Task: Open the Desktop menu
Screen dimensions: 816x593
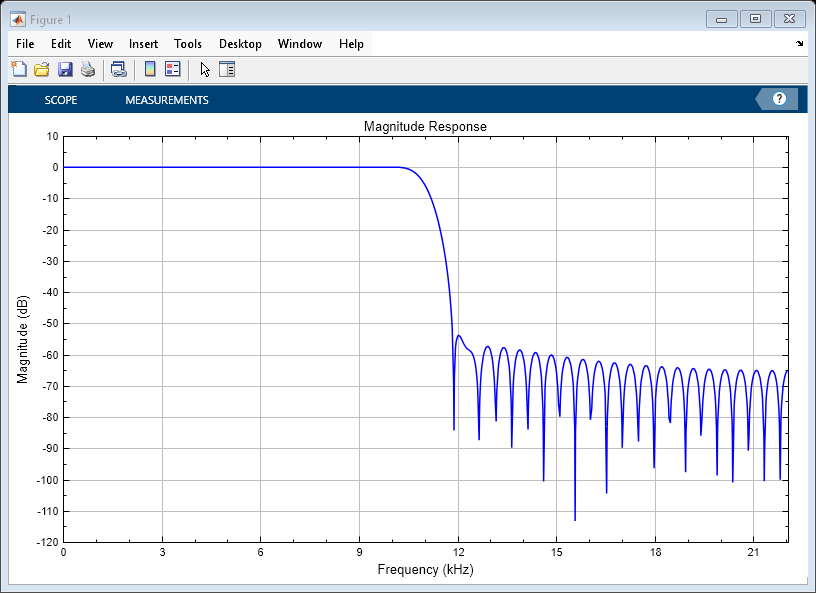Action: pyautogui.click(x=240, y=44)
